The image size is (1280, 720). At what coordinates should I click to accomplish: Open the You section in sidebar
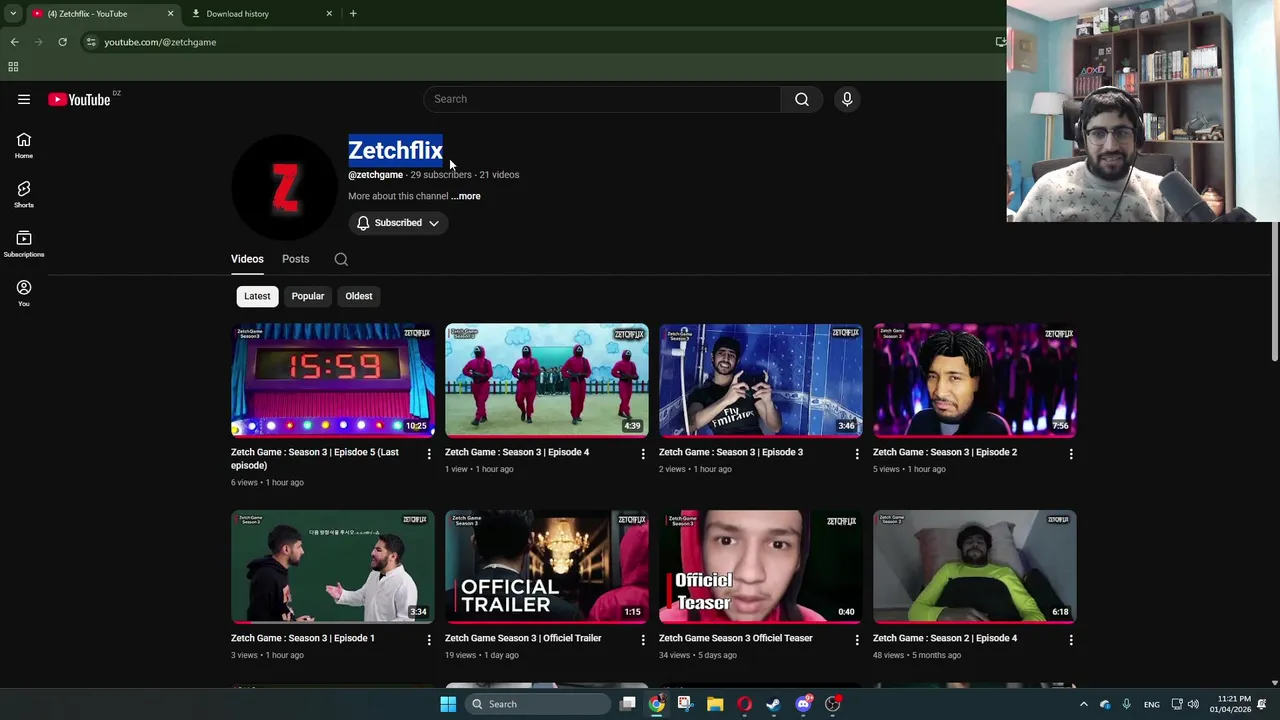click(x=24, y=293)
